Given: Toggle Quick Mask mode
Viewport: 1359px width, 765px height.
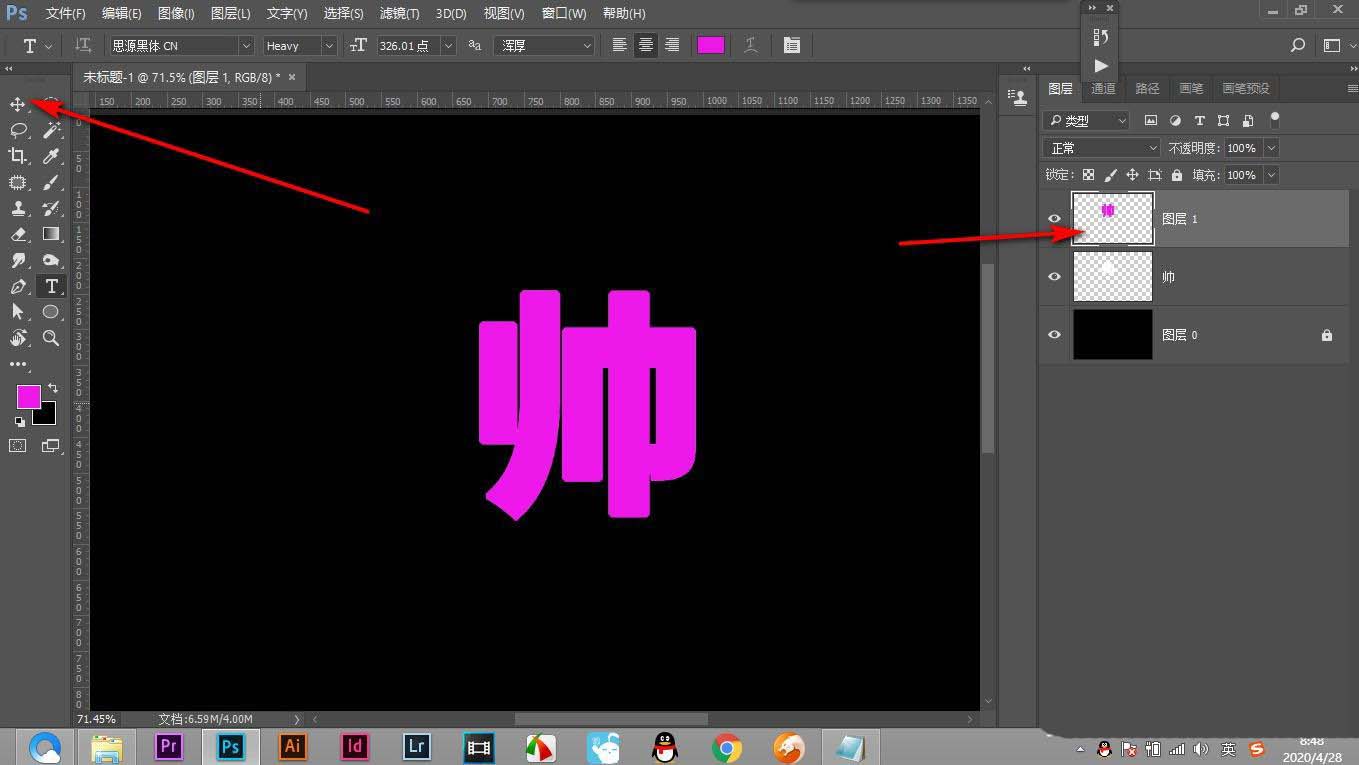Looking at the screenshot, I should pyautogui.click(x=18, y=445).
